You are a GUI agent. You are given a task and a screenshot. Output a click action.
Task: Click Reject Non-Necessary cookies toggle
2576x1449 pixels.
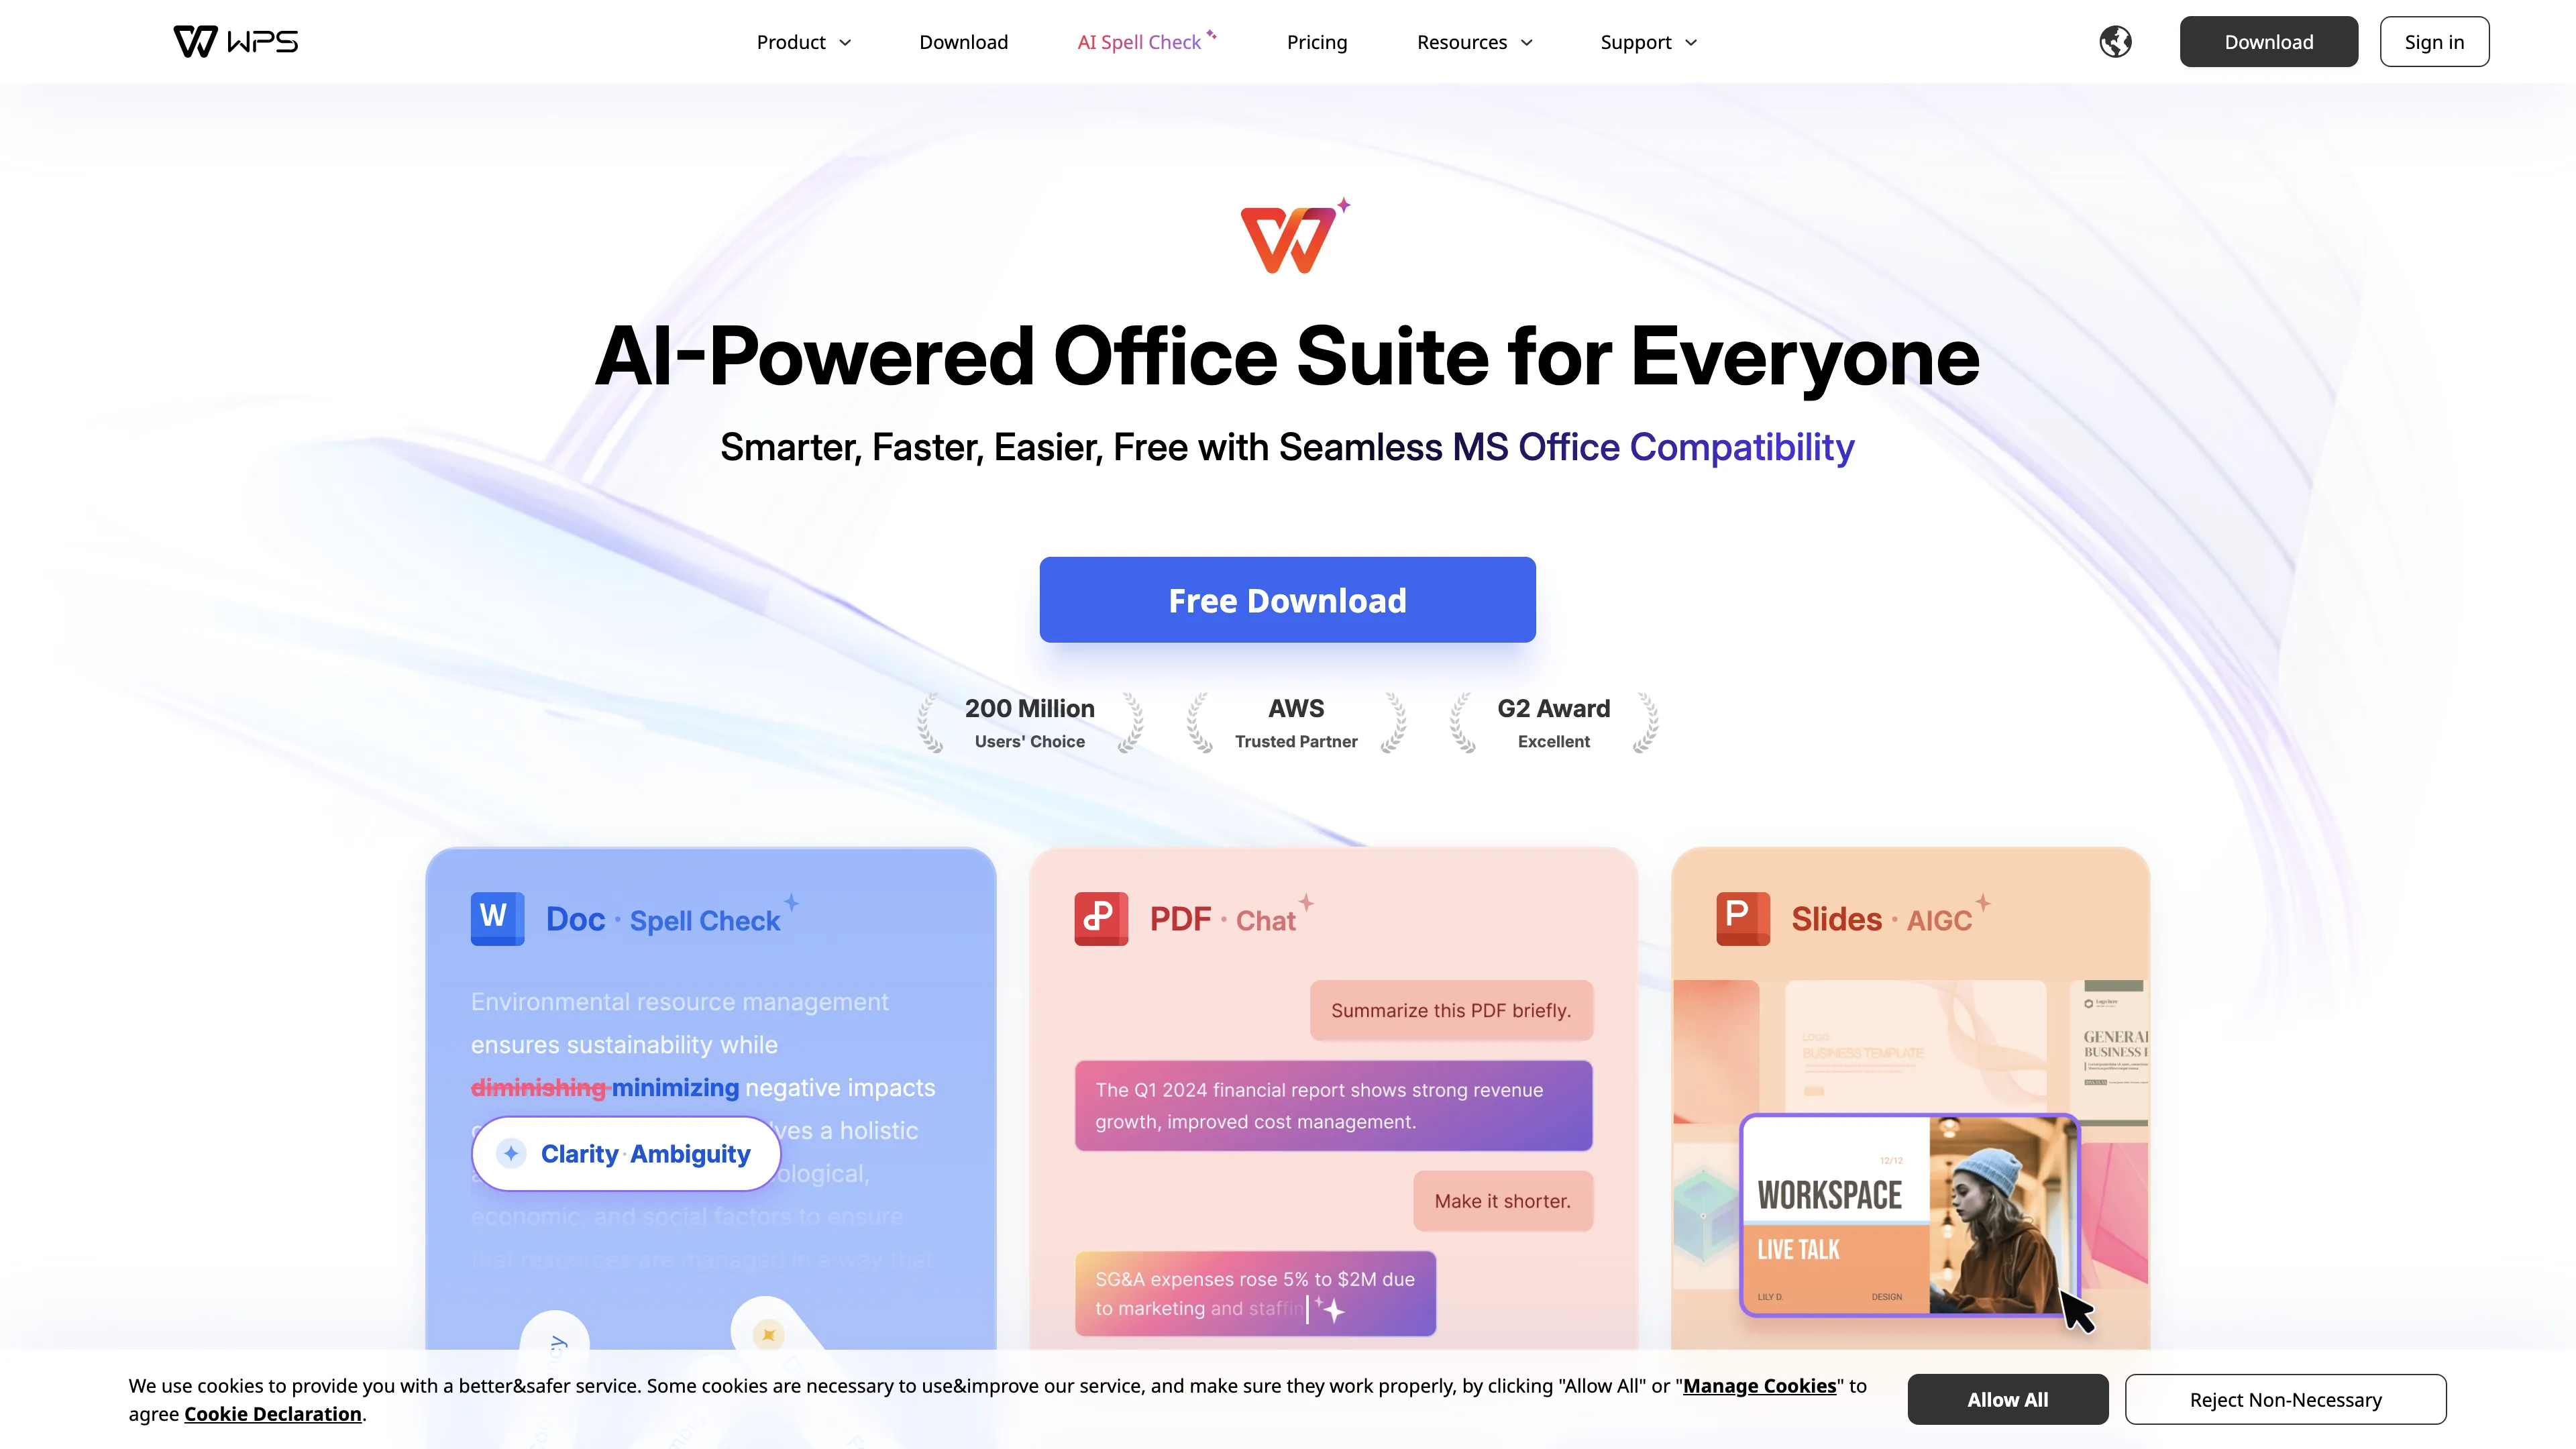(2286, 1399)
